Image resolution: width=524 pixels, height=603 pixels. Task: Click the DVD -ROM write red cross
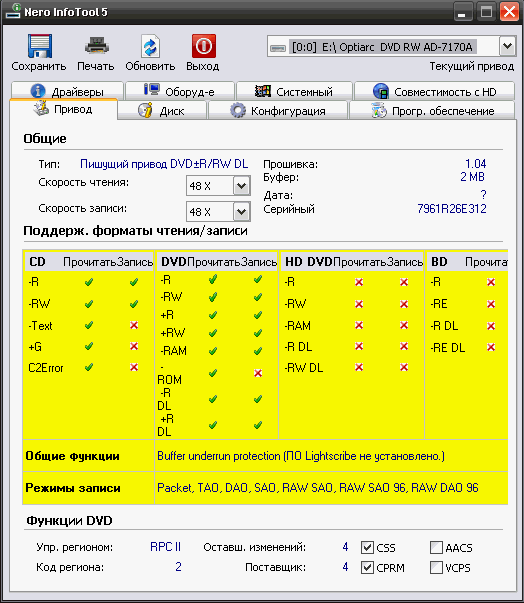[x=258, y=373]
